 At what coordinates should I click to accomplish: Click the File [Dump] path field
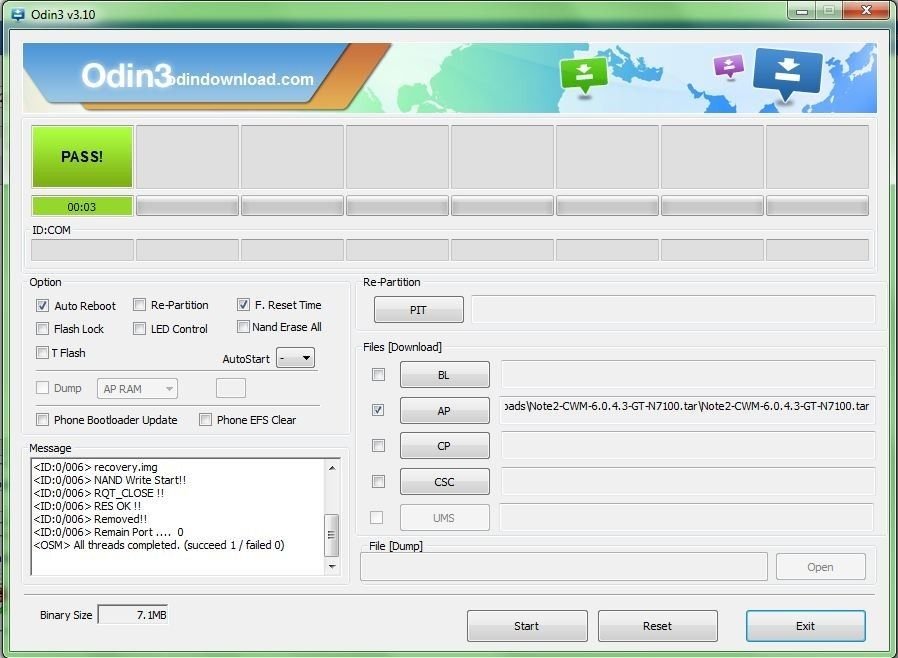pyautogui.click(x=564, y=567)
